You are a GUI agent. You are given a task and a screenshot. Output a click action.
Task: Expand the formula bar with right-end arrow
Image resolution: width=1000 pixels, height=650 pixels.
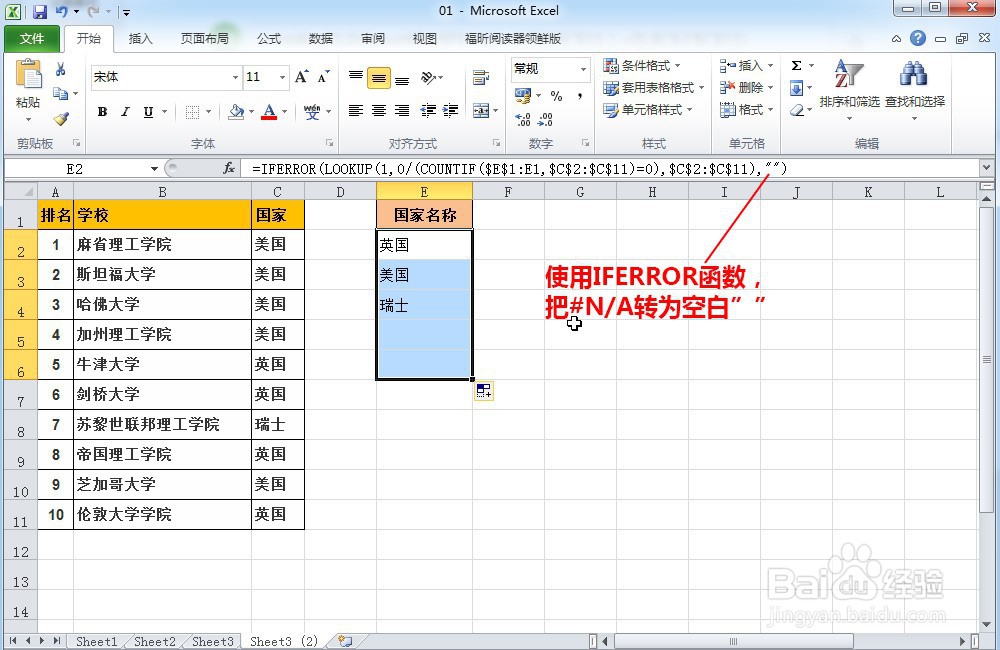(987, 168)
